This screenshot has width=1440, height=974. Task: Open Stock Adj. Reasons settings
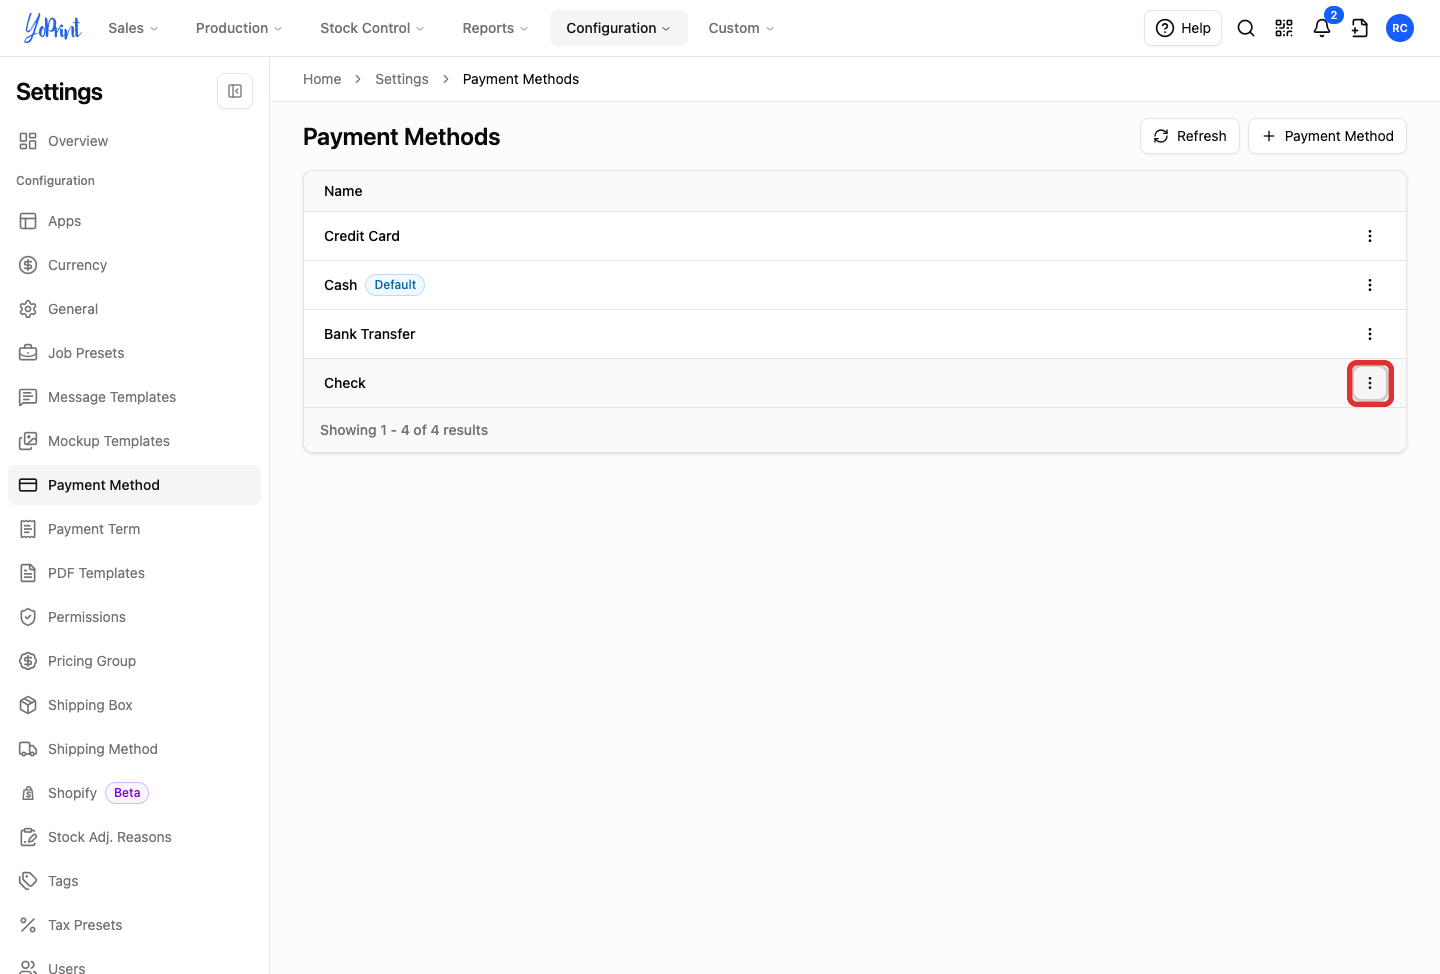(134, 837)
